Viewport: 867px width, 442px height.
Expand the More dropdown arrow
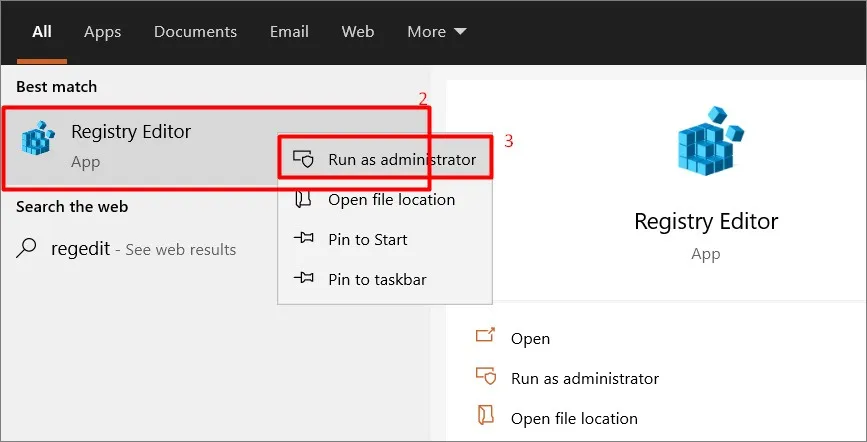pyautogui.click(x=460, y=32)
